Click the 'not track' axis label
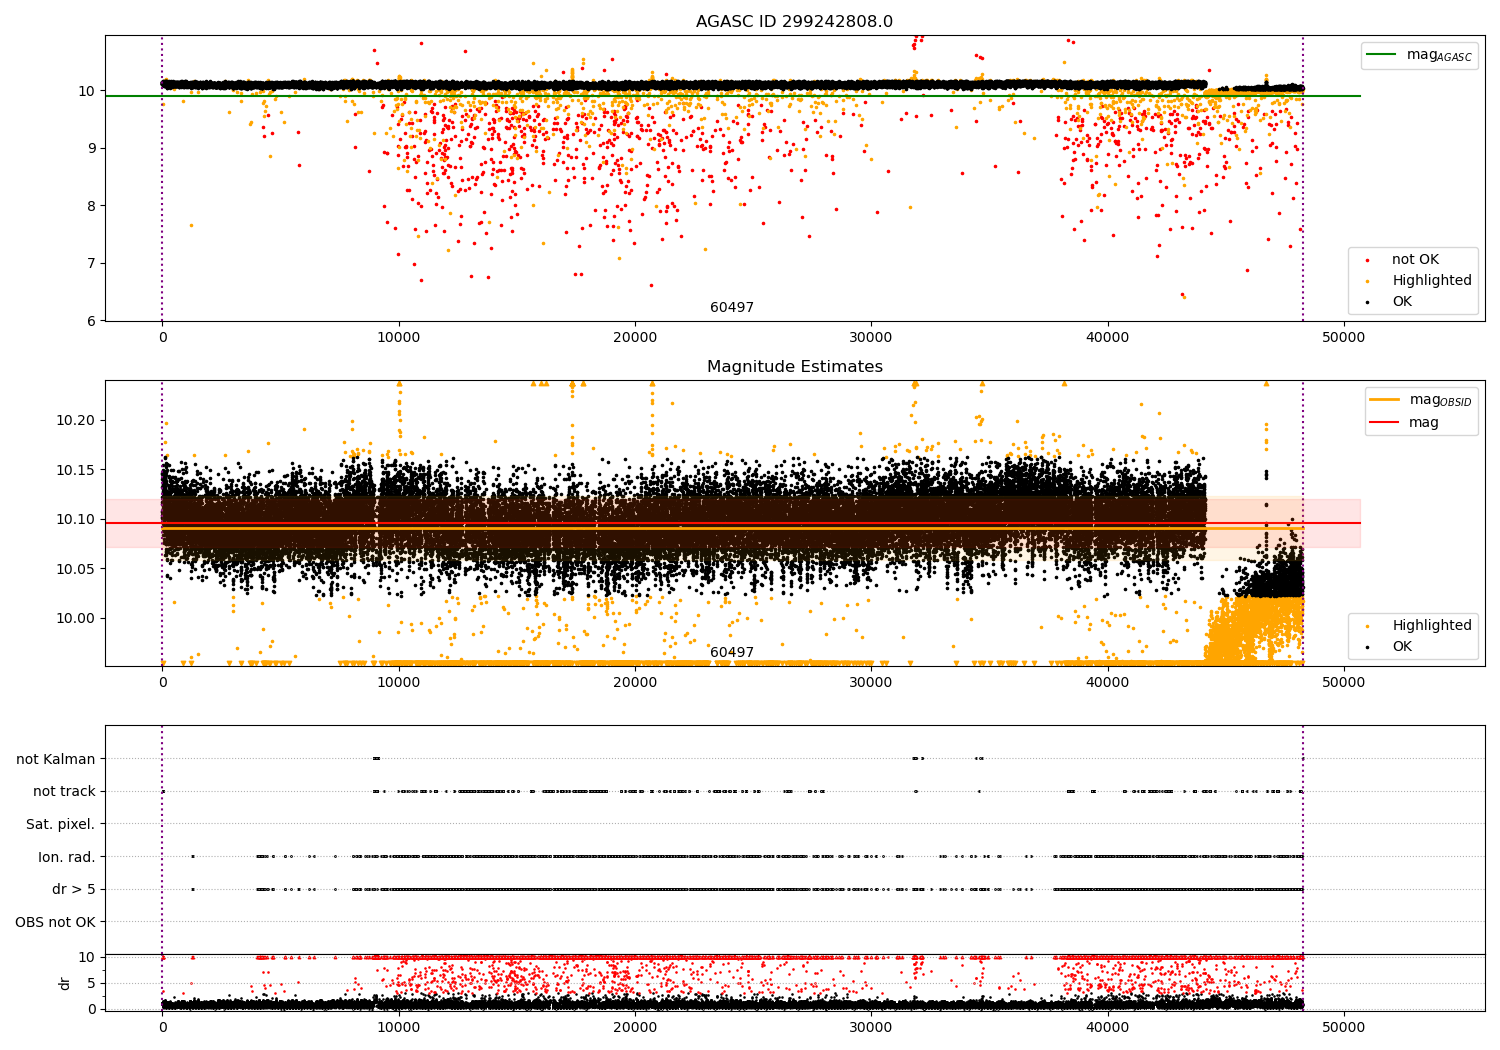The image size is (1500, 1050). click(x=64, y=791)
